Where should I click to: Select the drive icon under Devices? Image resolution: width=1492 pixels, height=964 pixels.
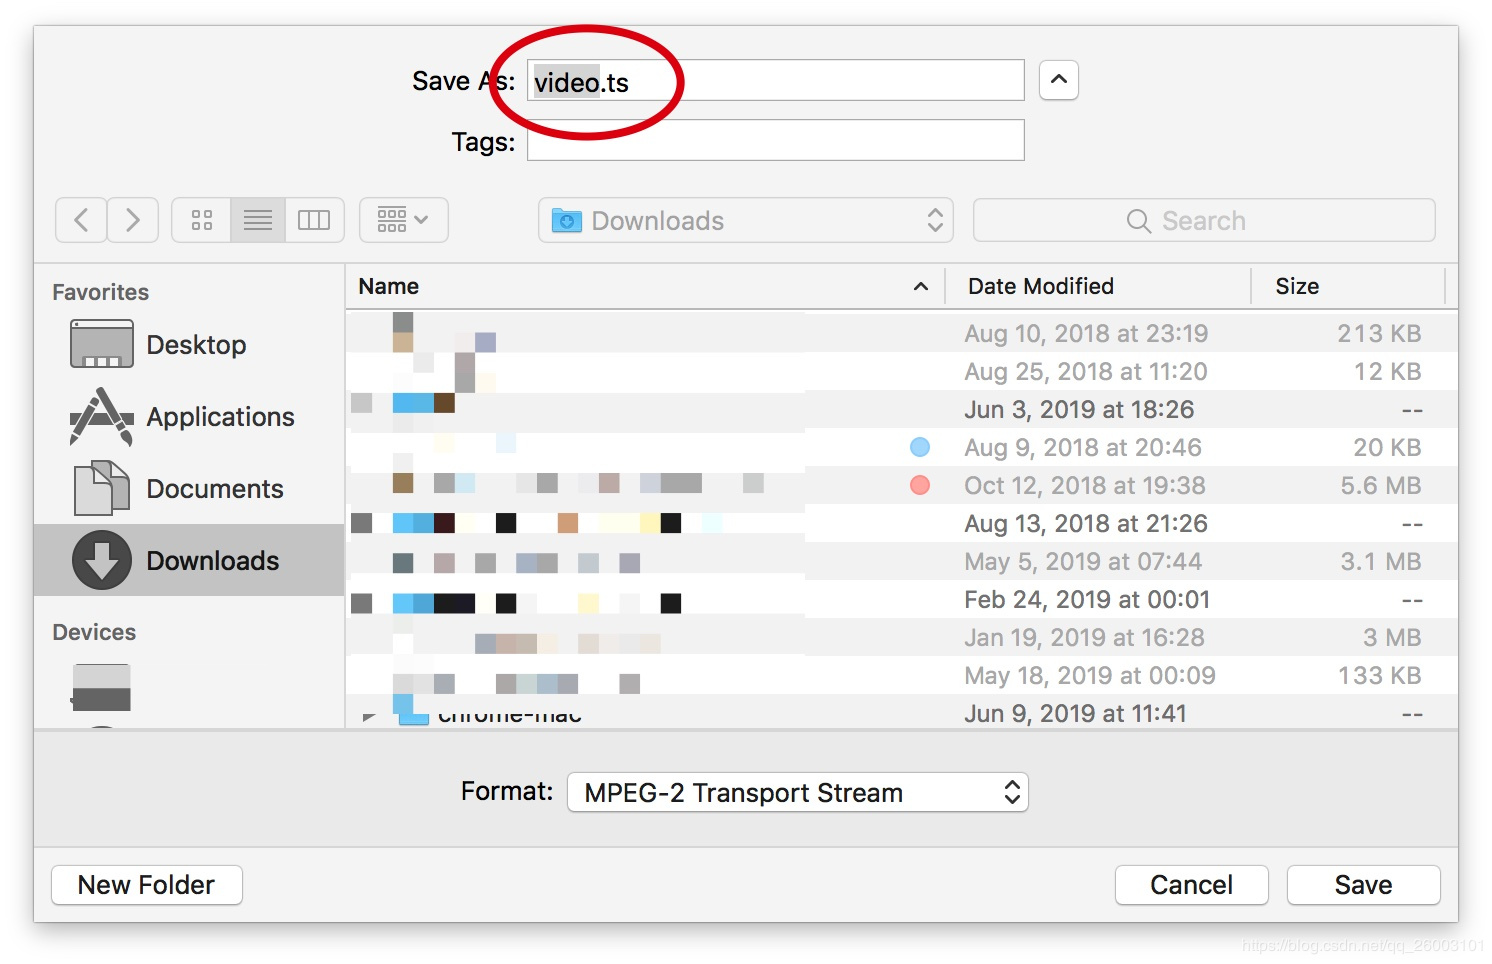[101, 688]
